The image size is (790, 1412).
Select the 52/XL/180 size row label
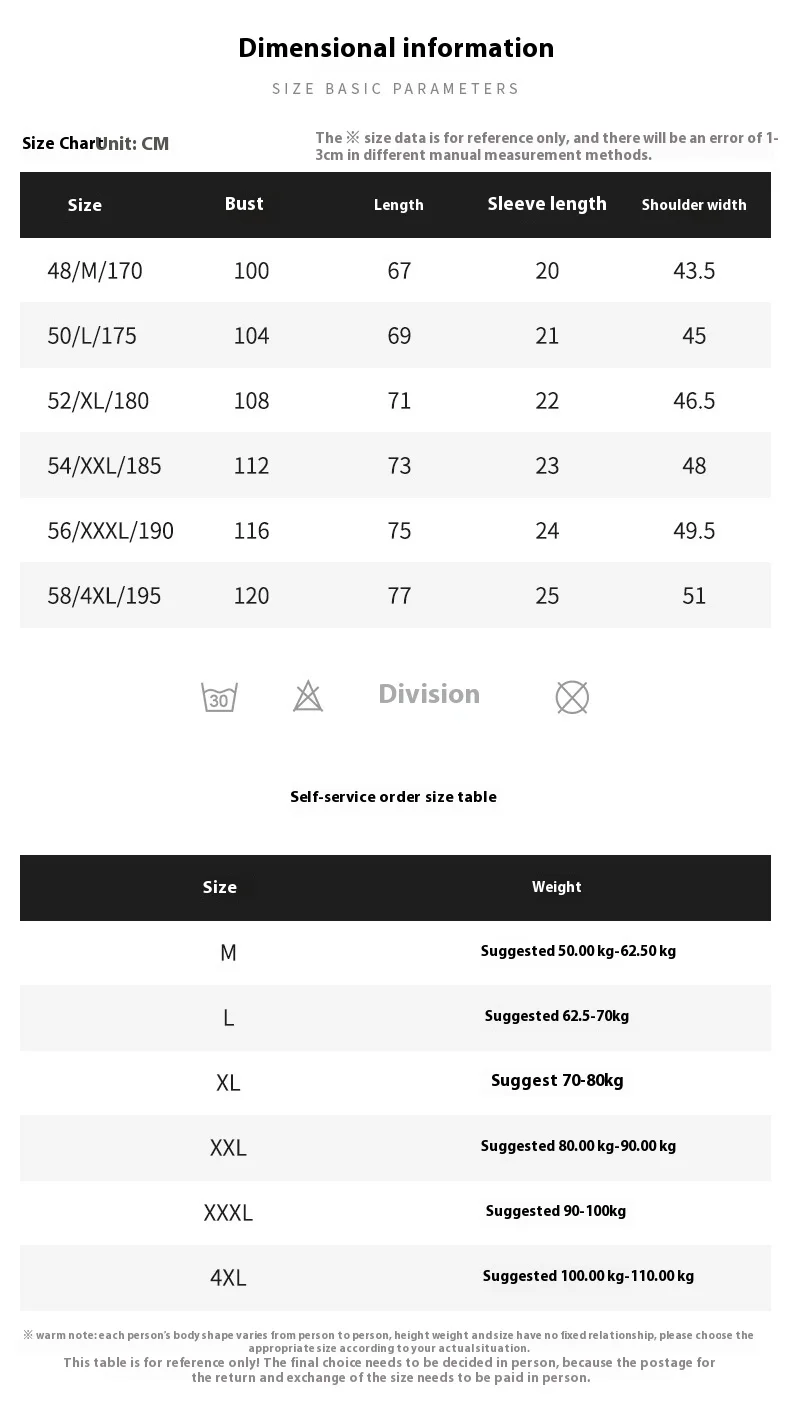pos(98,401)
